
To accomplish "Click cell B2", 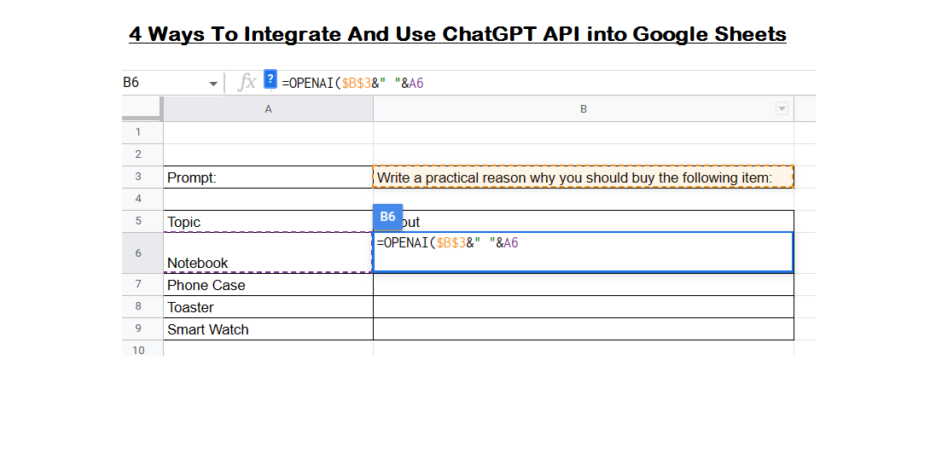I will point(584,154).
